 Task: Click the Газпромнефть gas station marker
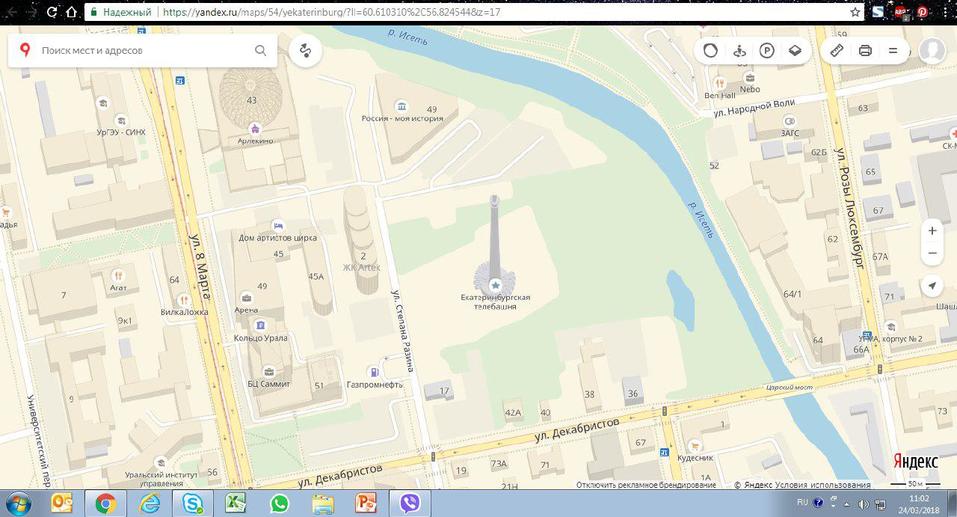[x=374, y=371]
